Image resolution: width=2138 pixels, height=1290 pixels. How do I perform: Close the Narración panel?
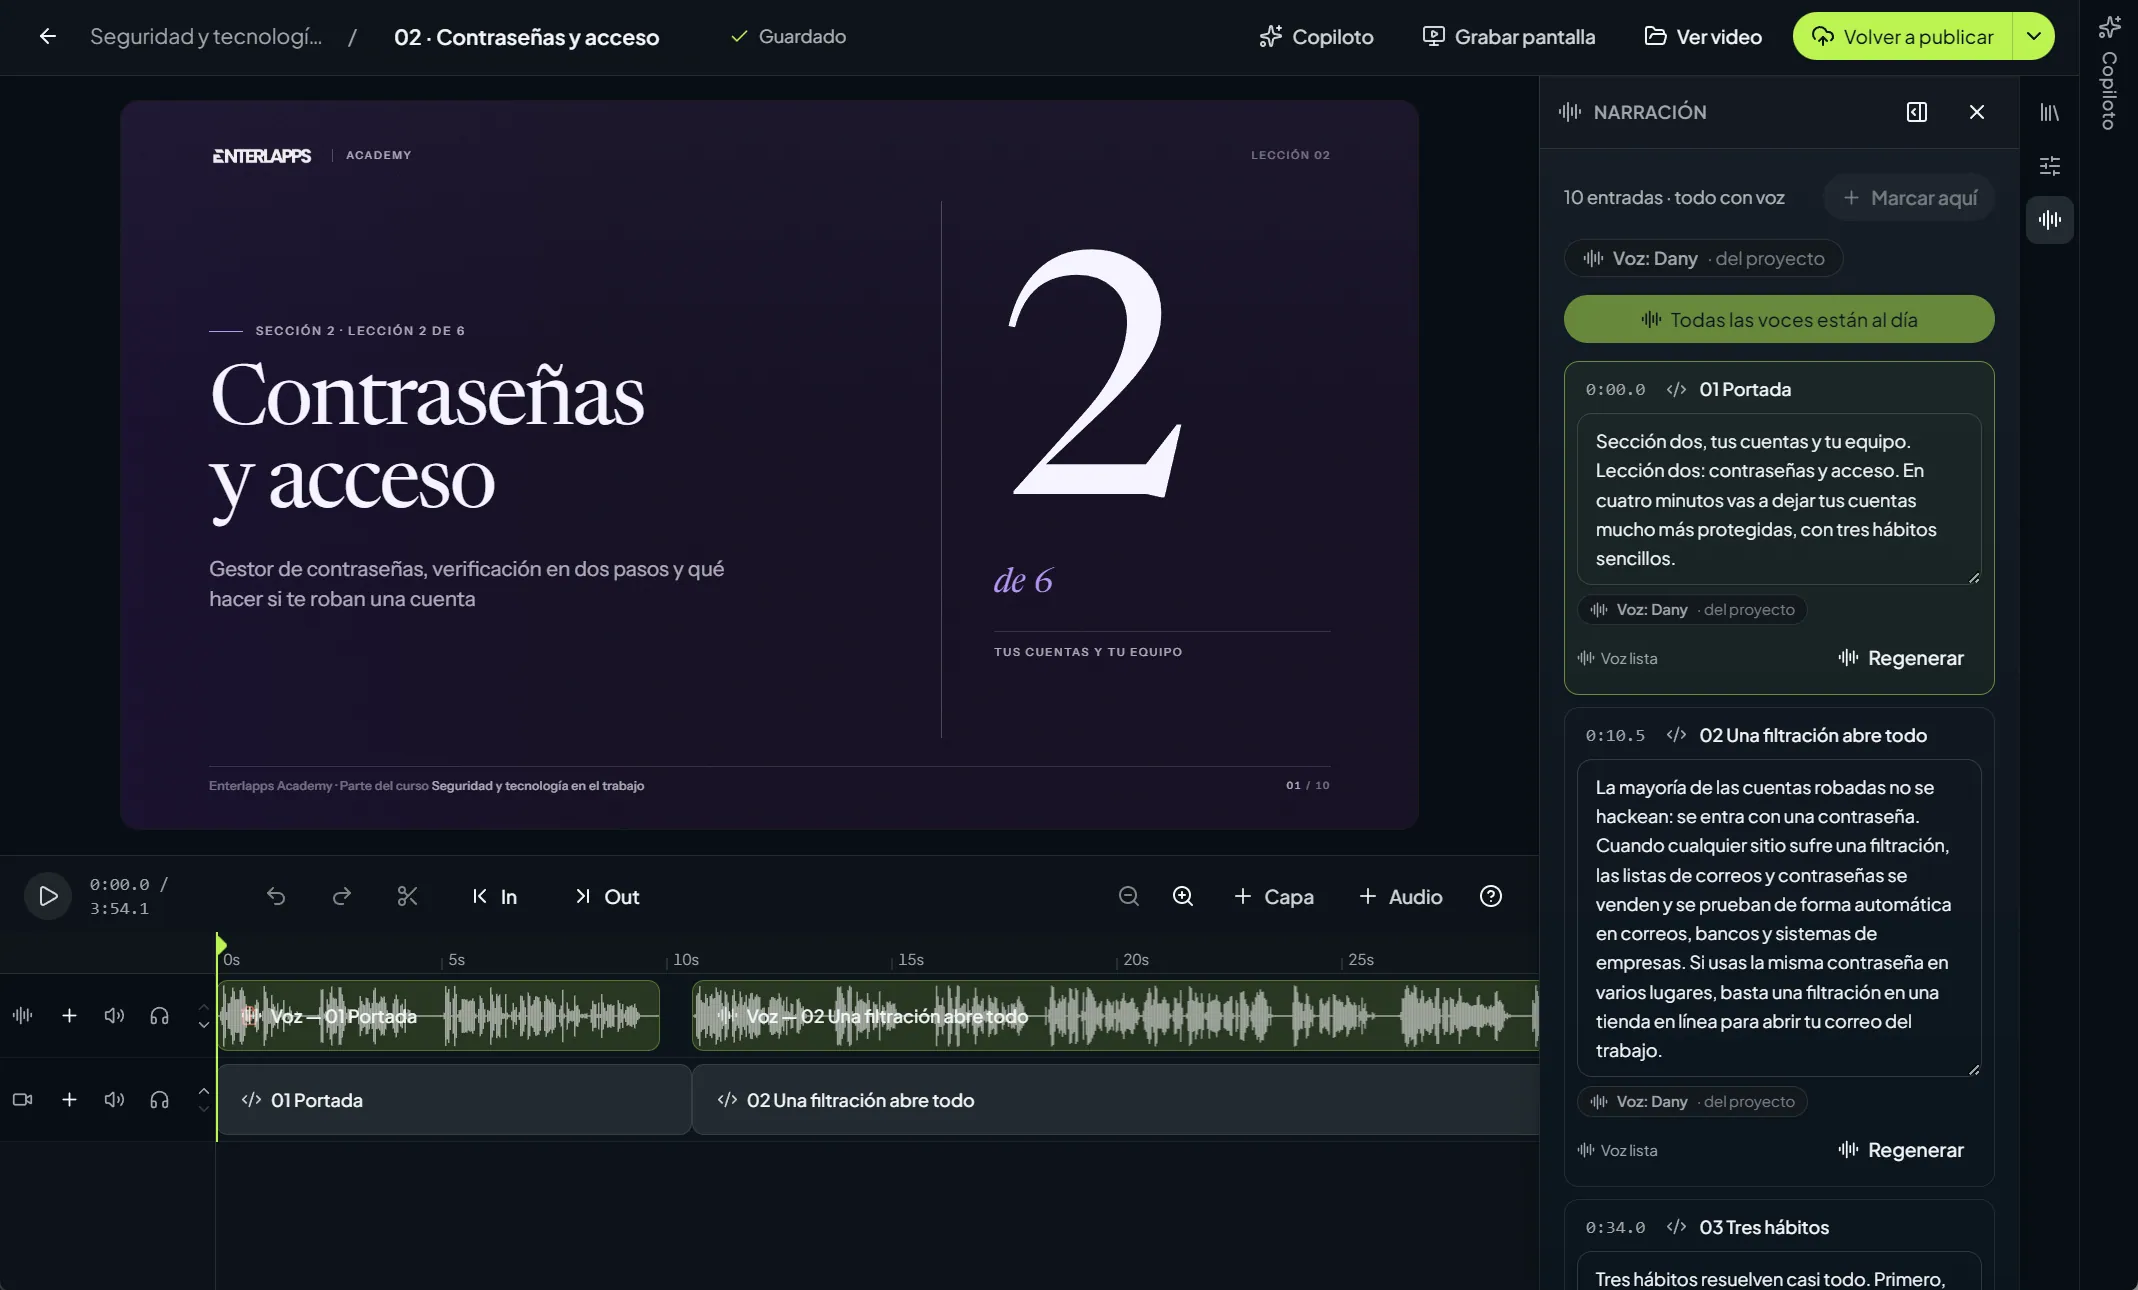click(1977, 112)
